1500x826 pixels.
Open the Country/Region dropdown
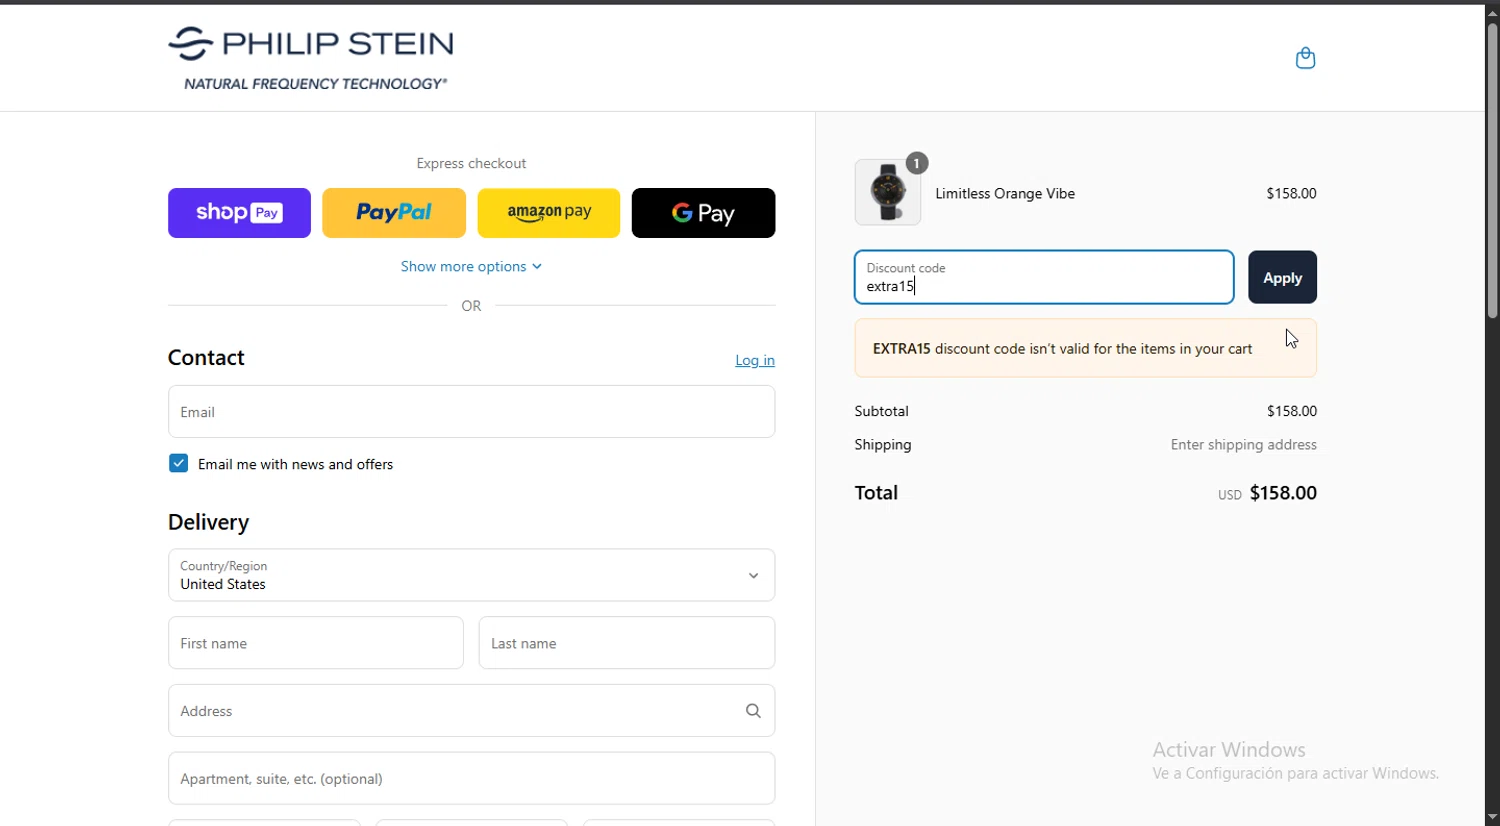click(471, 575)
